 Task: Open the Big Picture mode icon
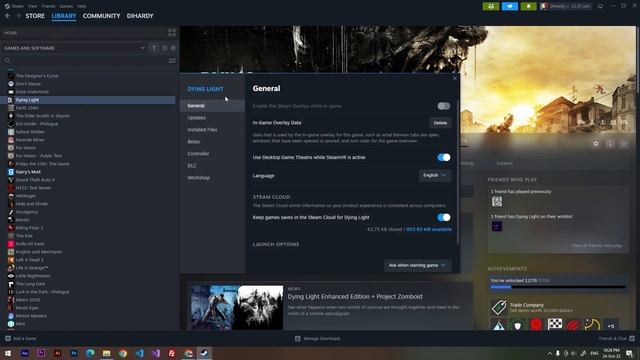point(600,6)
